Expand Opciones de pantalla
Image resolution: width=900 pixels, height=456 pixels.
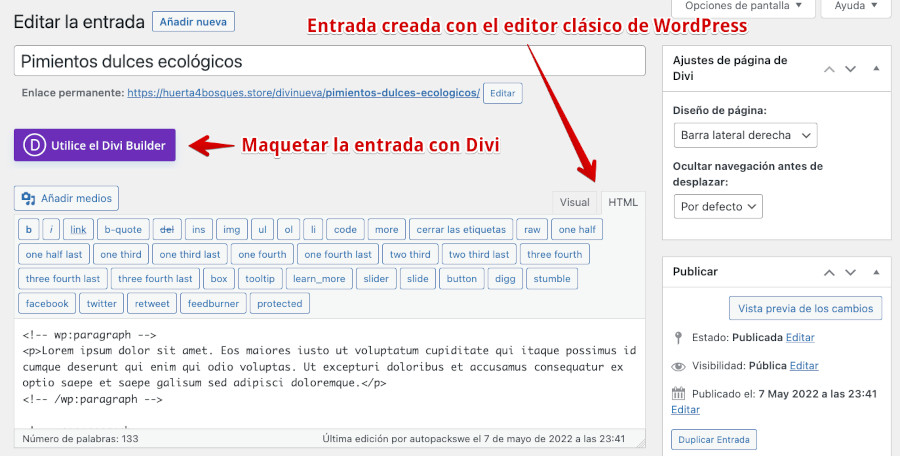(743, 7)
